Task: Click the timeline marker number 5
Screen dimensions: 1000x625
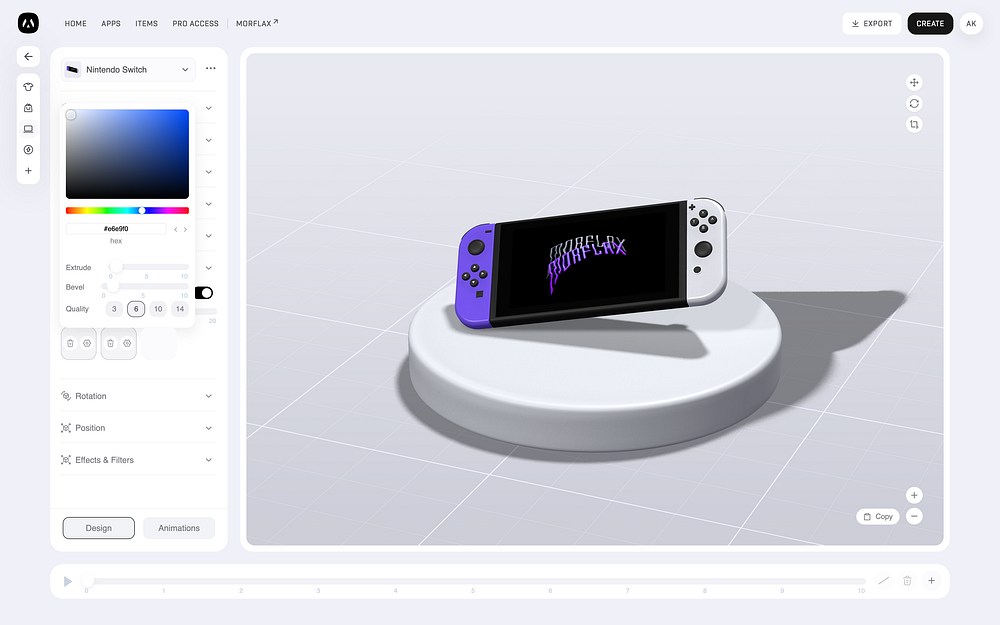Action: click(473, 591)
